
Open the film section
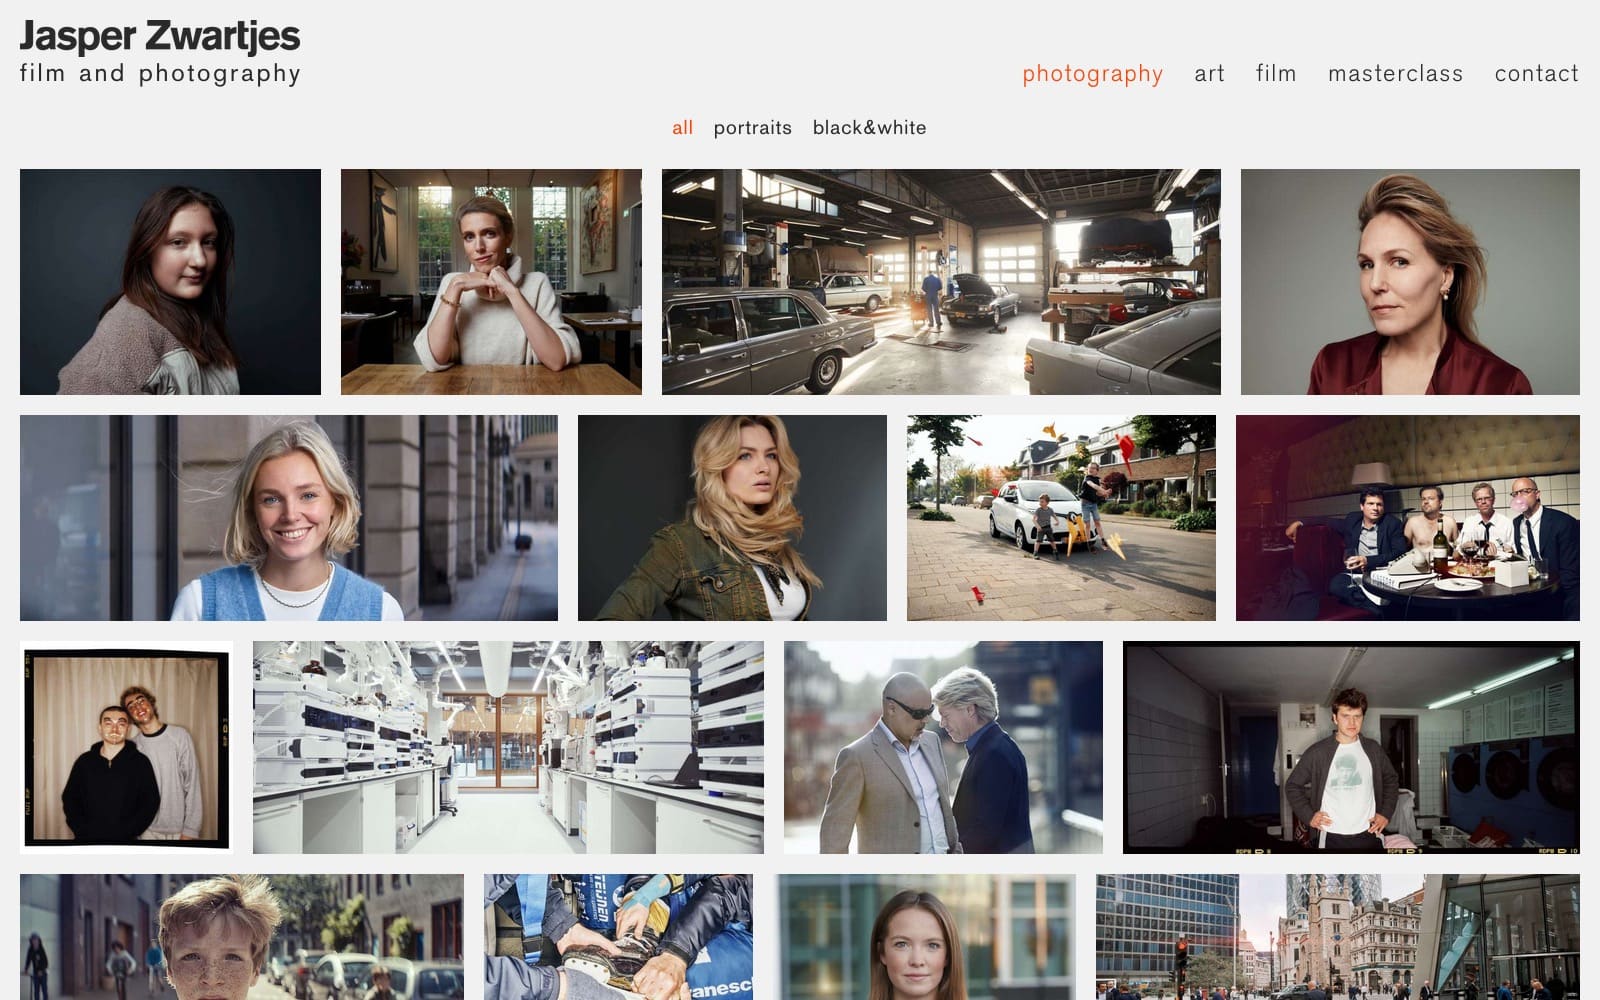pos(1276,74)
